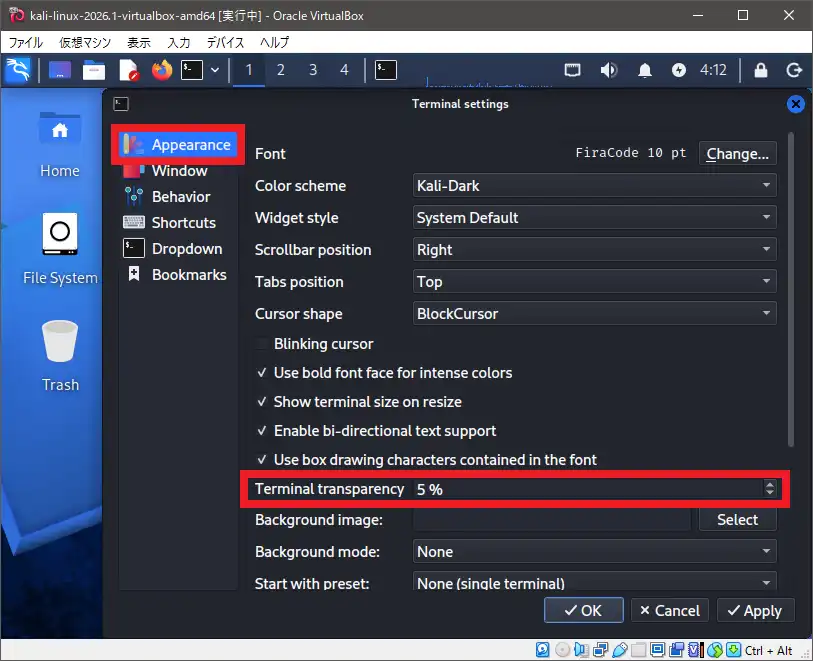813x661 pixels.
Task: Click the volume speaker icon in panel
Action: point(608,70)
